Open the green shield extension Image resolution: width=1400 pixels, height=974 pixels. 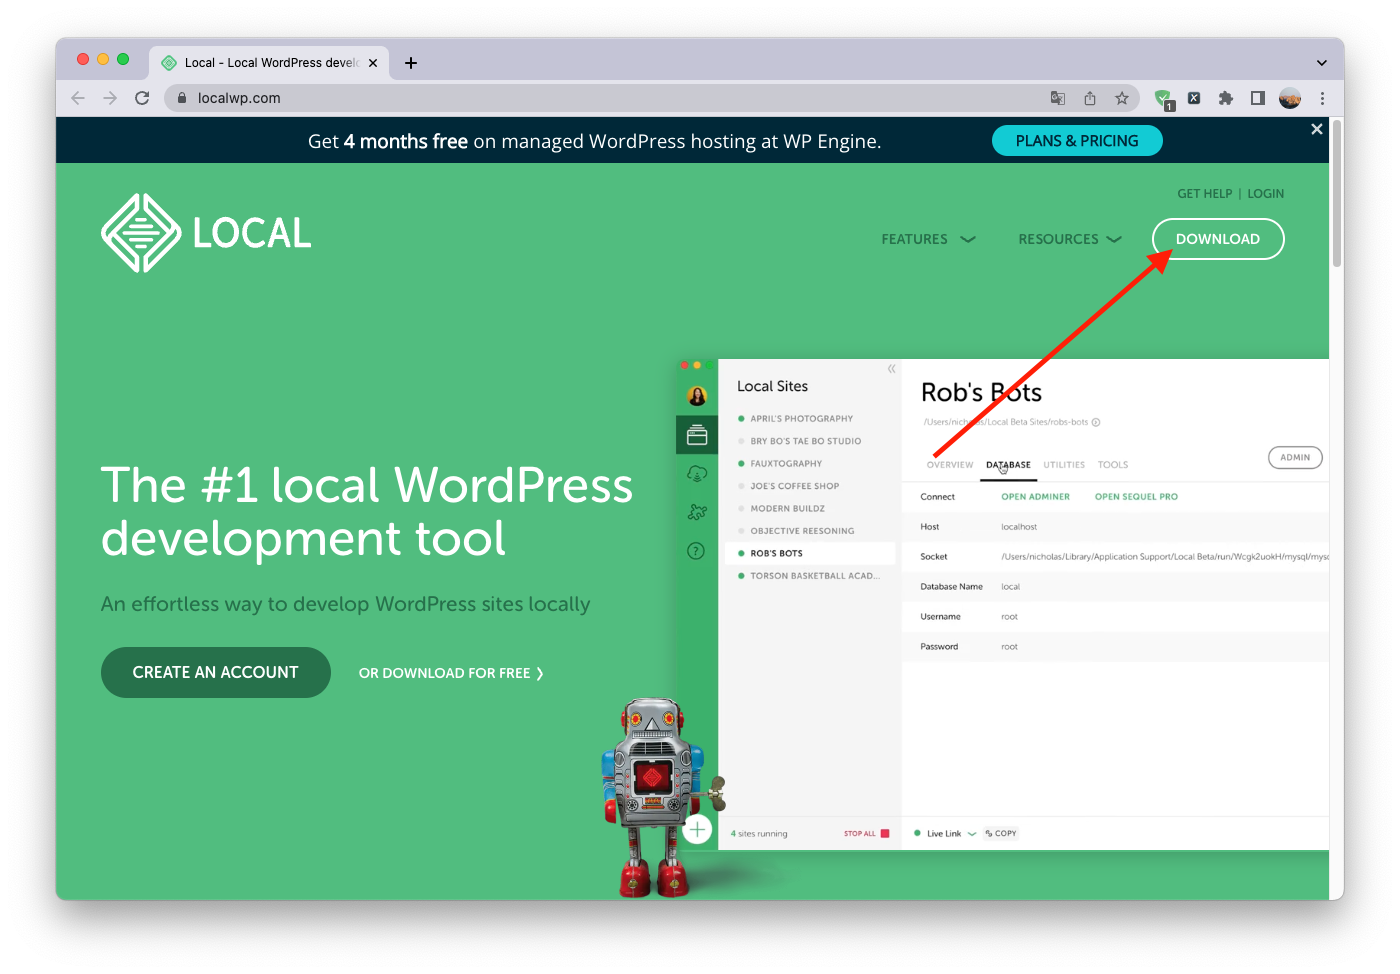(x=1163, y=98)
